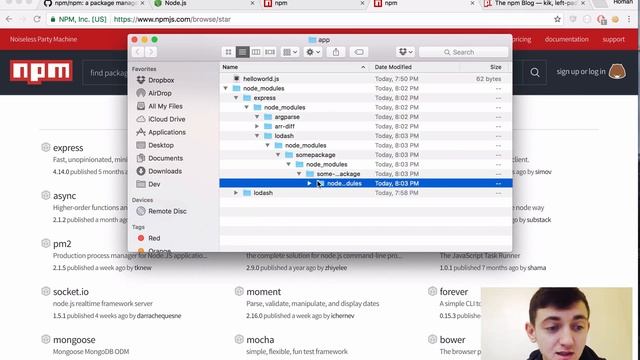Switch Finder to column view

click(x=256, y=52)
